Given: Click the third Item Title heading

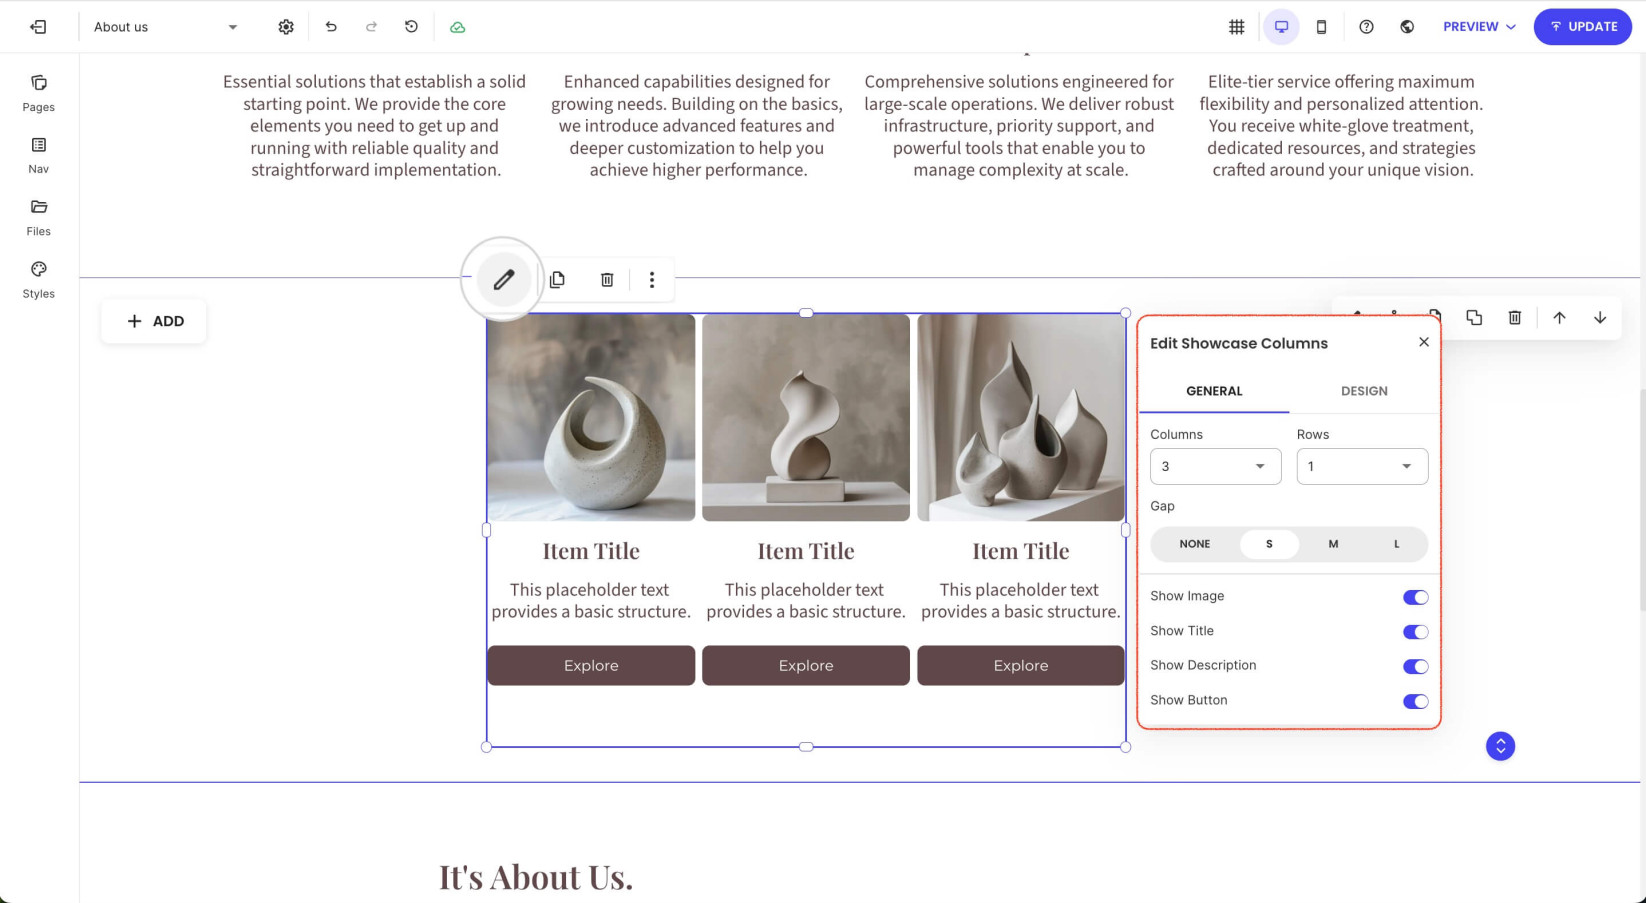Looking at the screenshot, I should (1021, 551).
